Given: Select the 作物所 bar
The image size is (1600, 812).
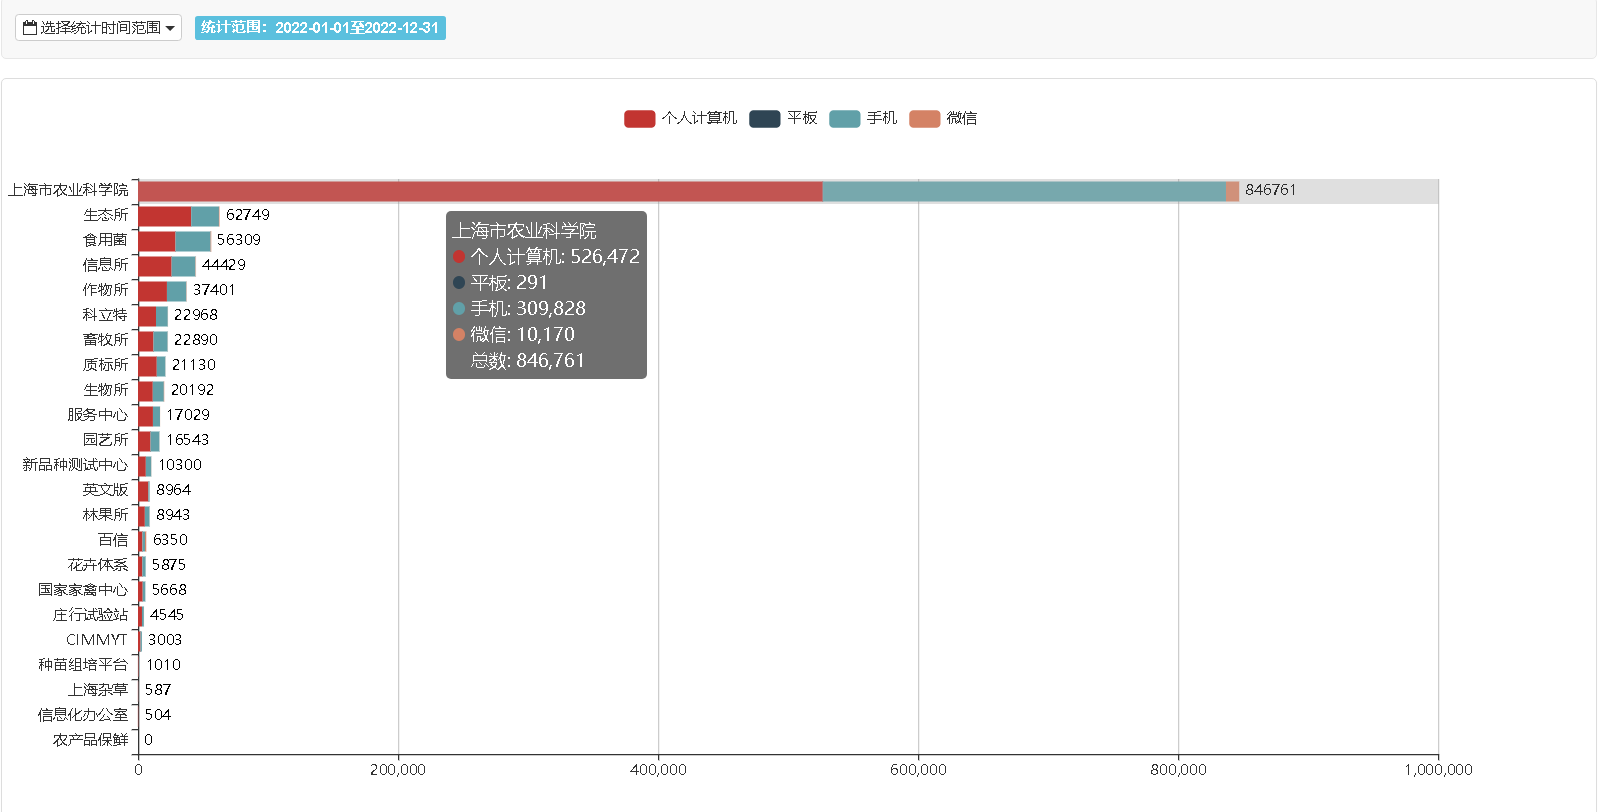Looking at the screenshot, I should (x=162, y=291).
